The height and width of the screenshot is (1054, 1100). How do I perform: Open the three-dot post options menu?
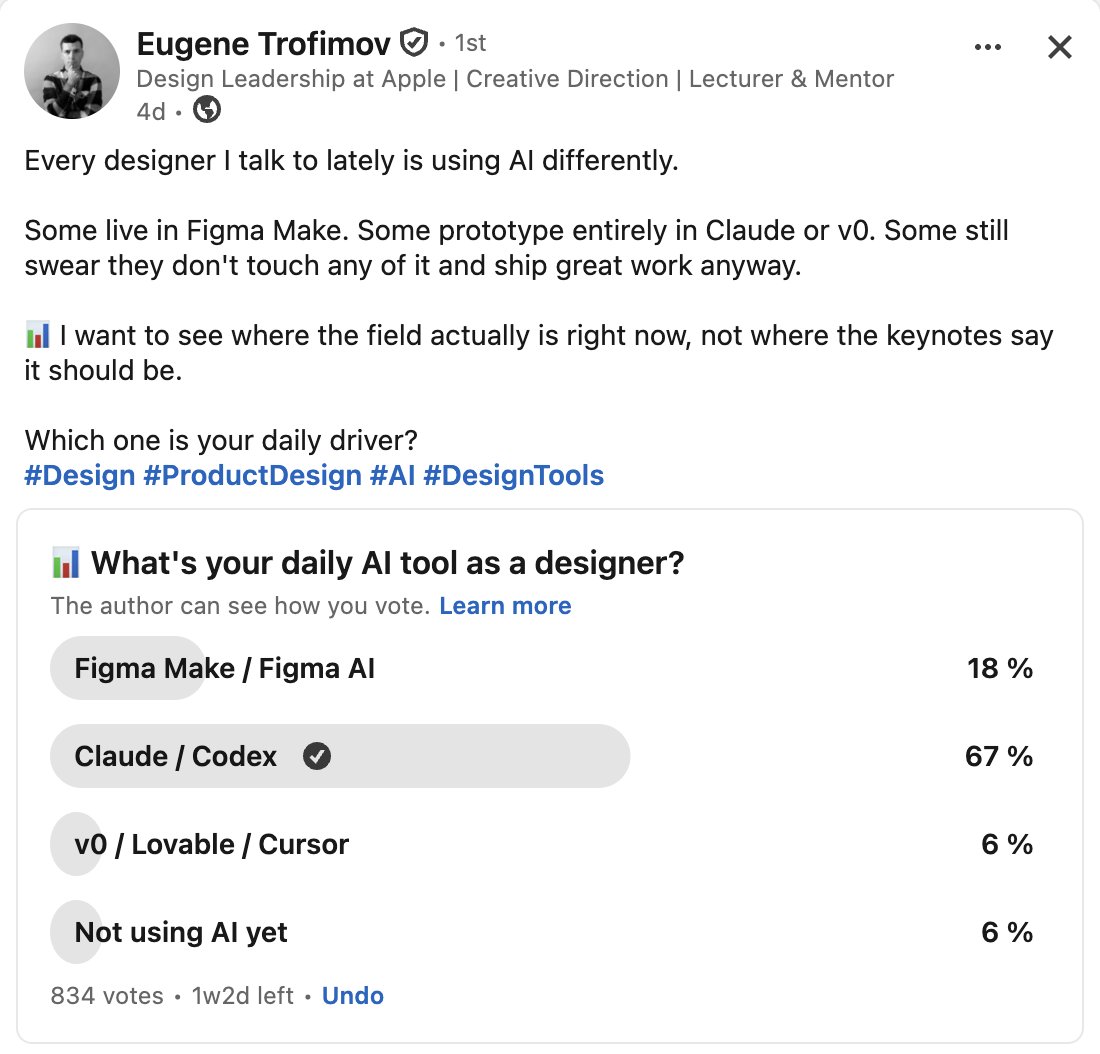[988, 47]
